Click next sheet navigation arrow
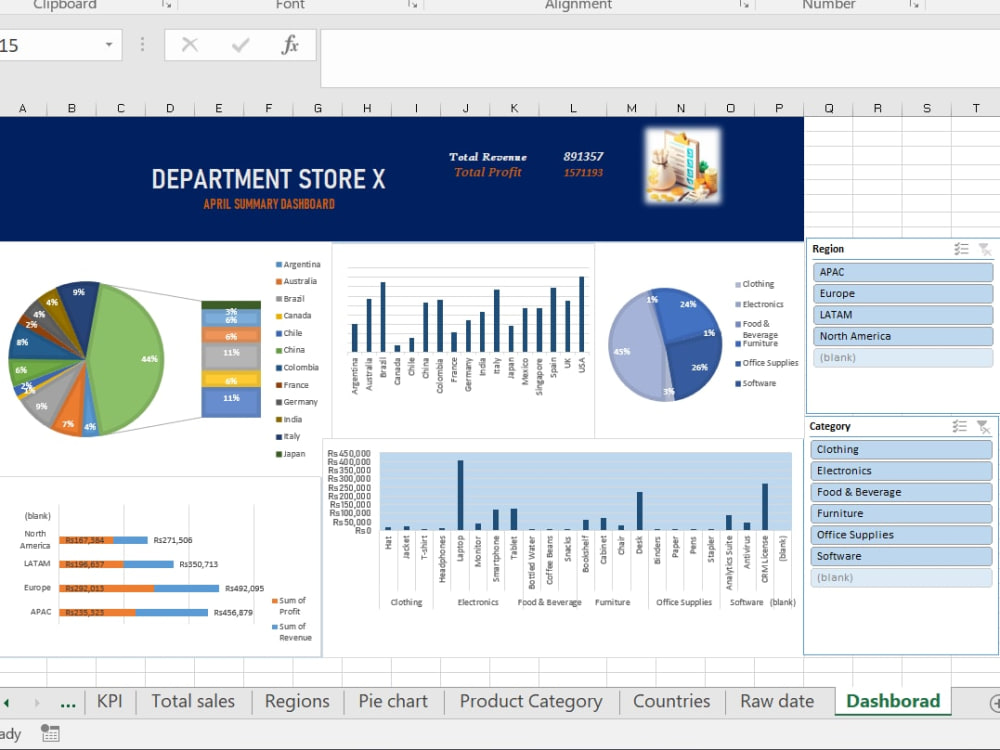This screenshot has height=750, width=1000. click(x=37, y=703)
